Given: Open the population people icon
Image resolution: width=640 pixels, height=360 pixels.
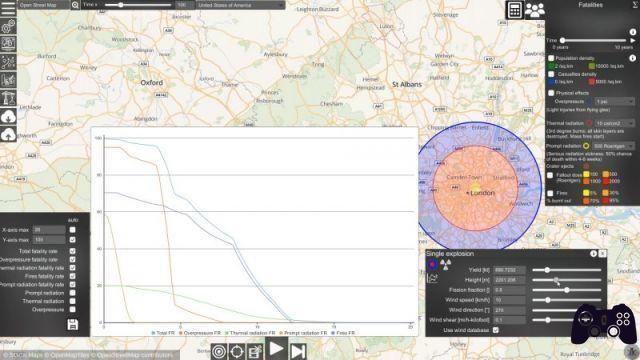Looking at the screenshot, I should (534, 10).
